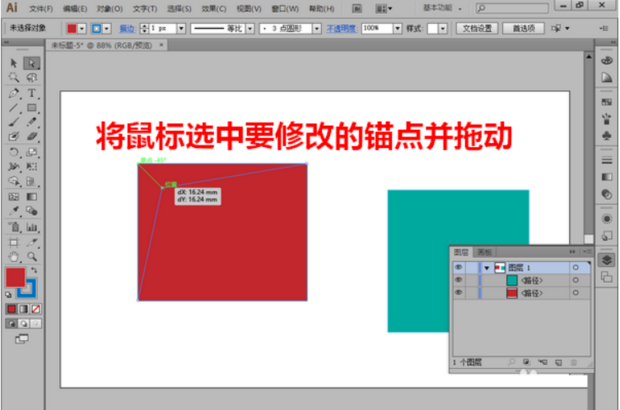Select the Column Graph tool
620x410 pixels.
[x=32, y=227]
